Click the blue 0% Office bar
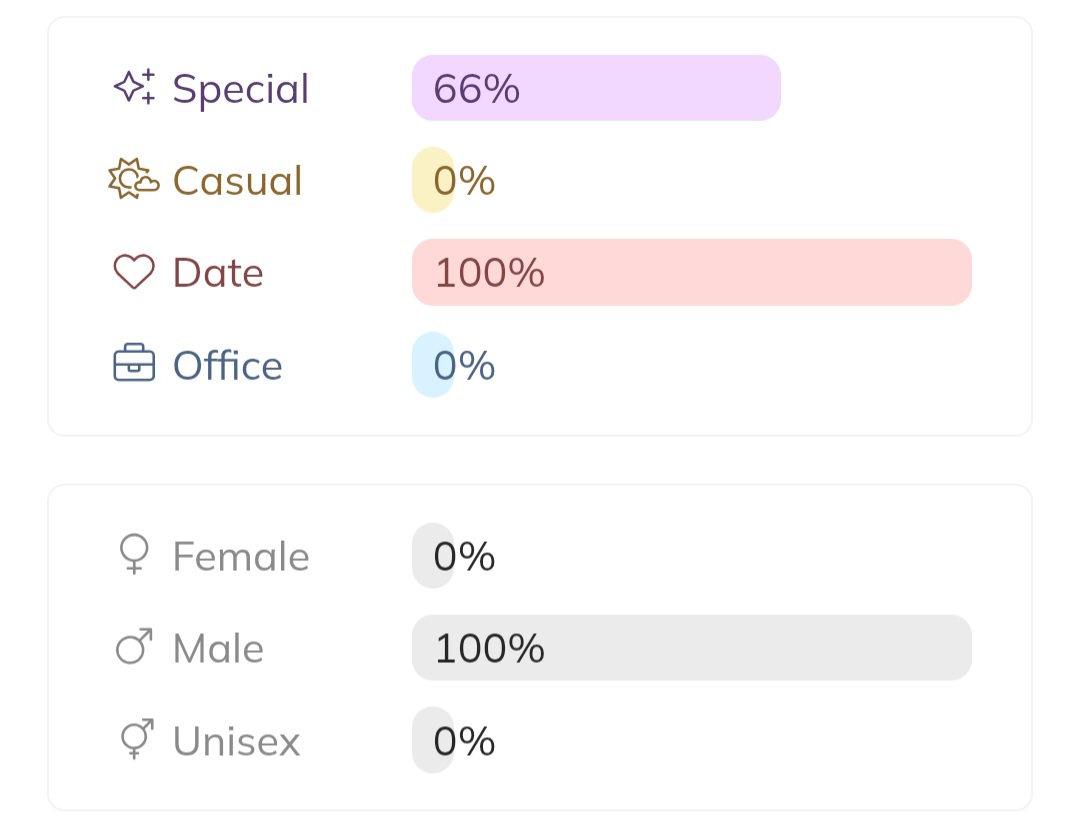Image resolution: width=1080 pixels, height=823 pixels. click(x=433, y=364)
